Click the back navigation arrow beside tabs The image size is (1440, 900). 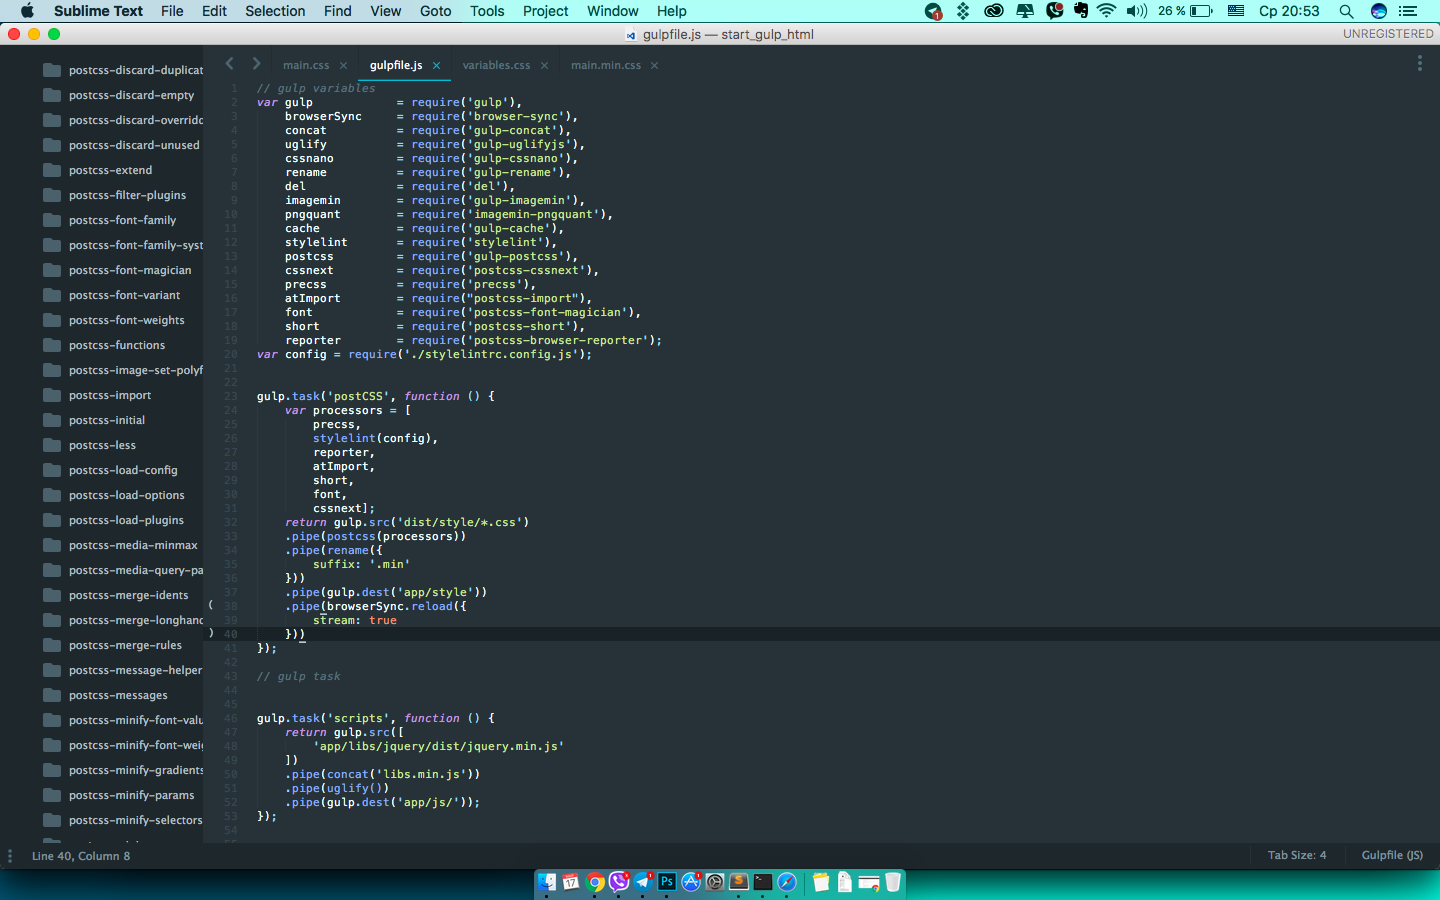[x=229, y=63]
